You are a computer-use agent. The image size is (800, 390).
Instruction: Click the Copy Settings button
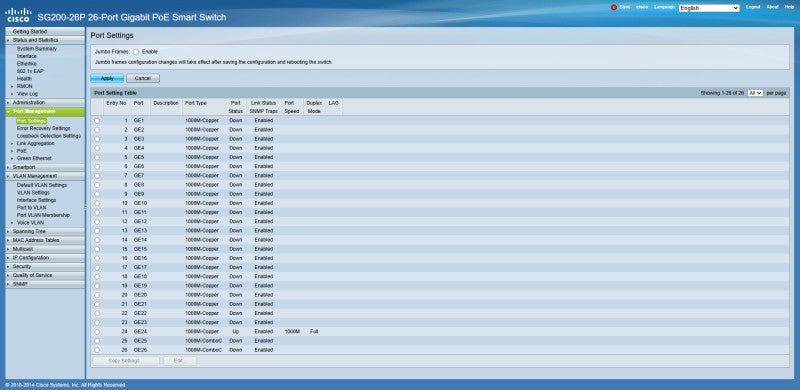pyautogui.click(x=126, y=361)
